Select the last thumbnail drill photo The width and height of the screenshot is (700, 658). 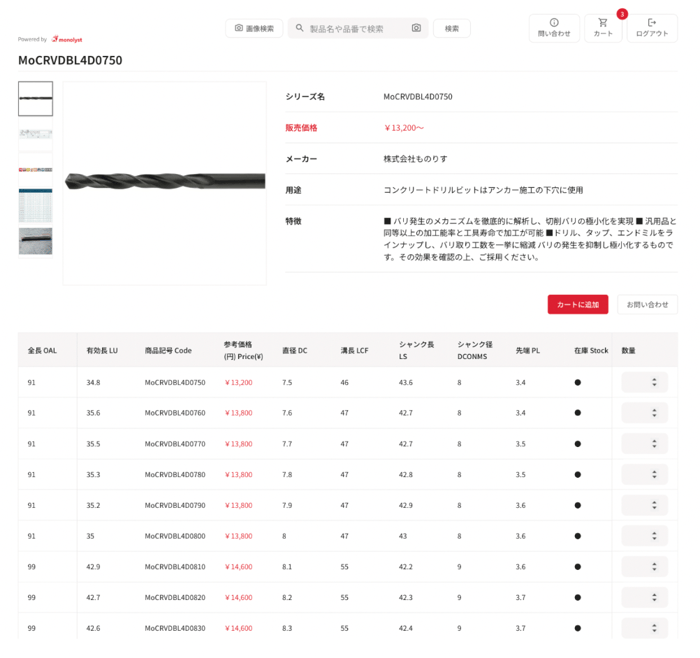(x=35, y=241)
